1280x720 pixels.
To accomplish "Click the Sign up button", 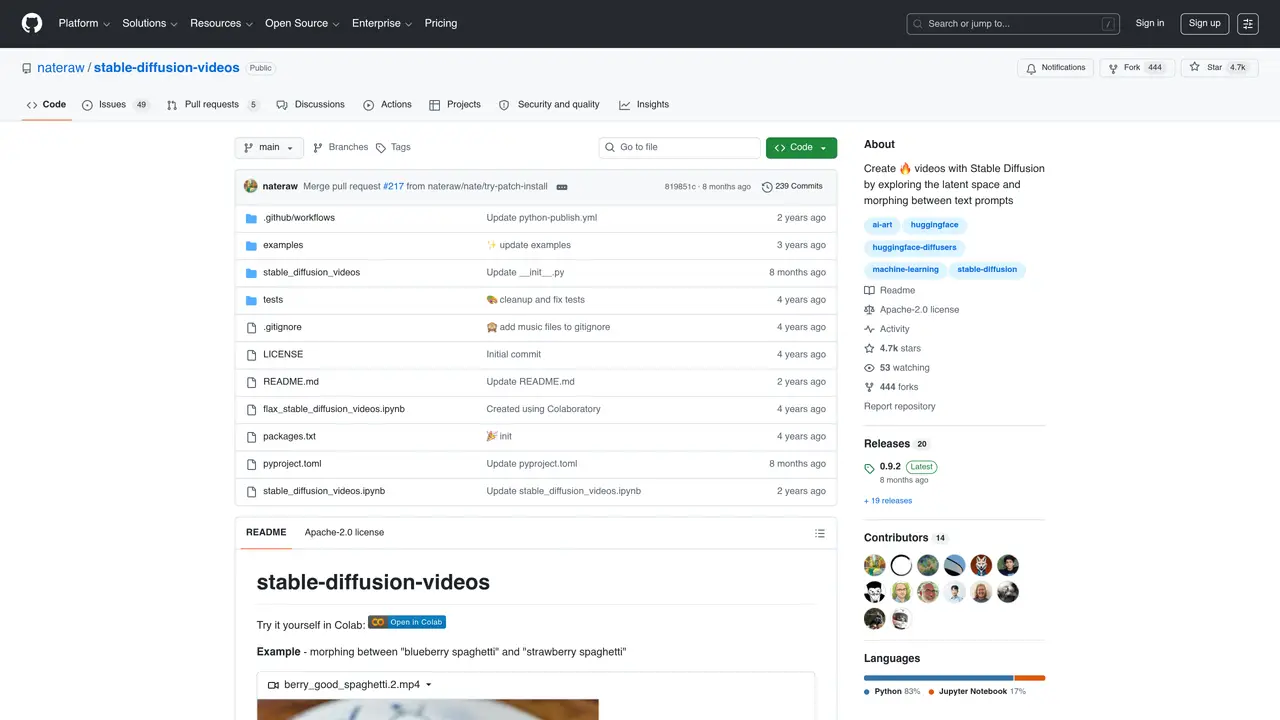I will click(1204, 23).
